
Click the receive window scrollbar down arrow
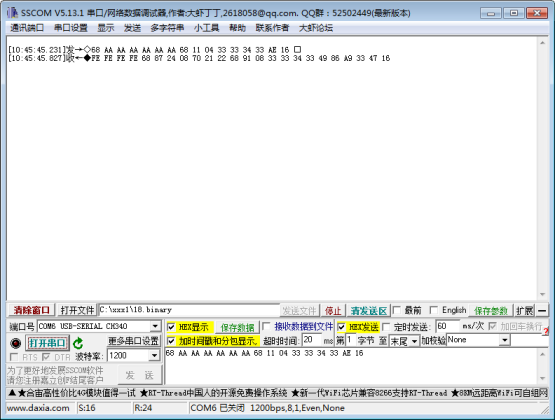pos(542,294)
